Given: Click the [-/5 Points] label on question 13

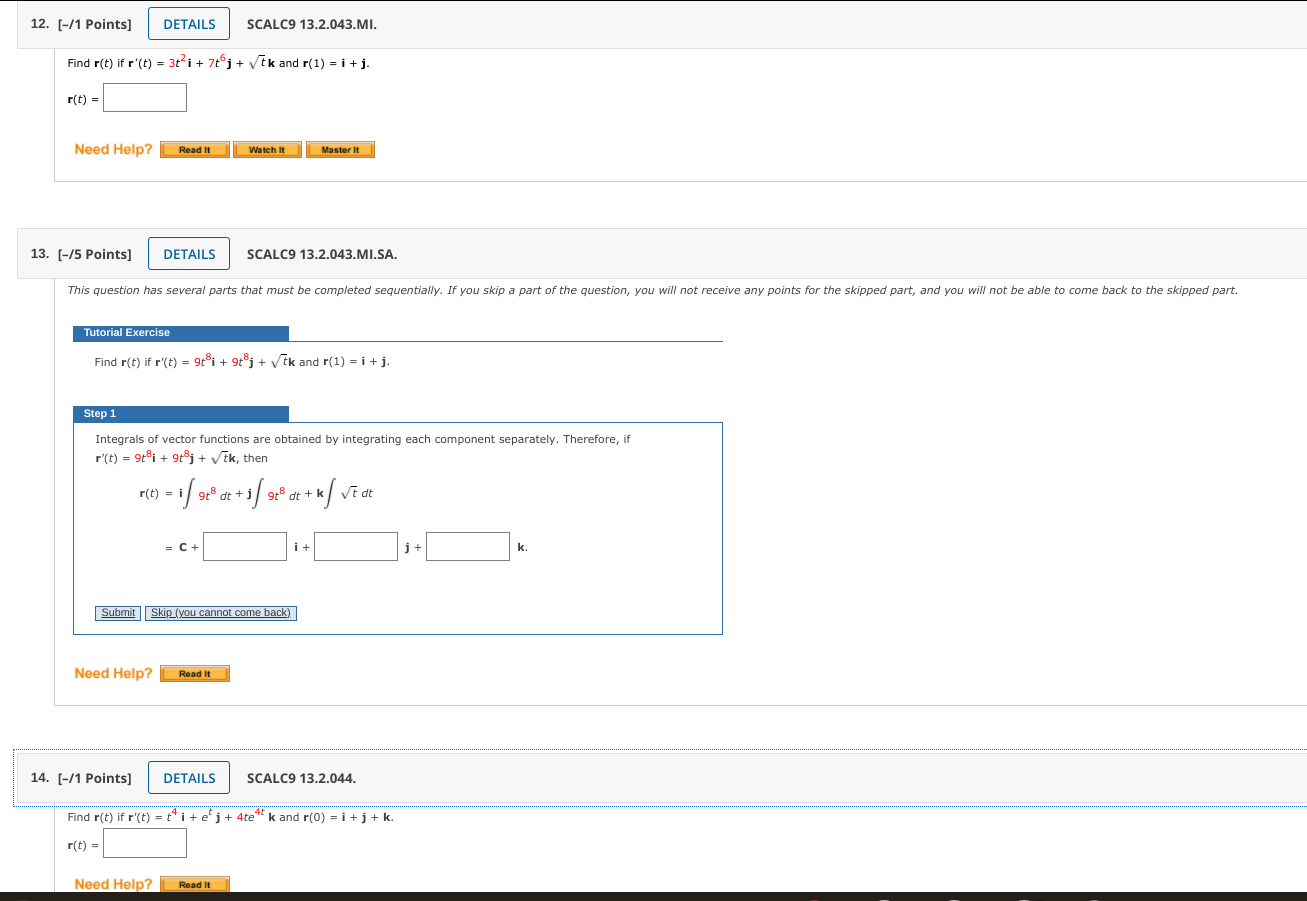Looking at the screenshot, I should coord(95,254).
